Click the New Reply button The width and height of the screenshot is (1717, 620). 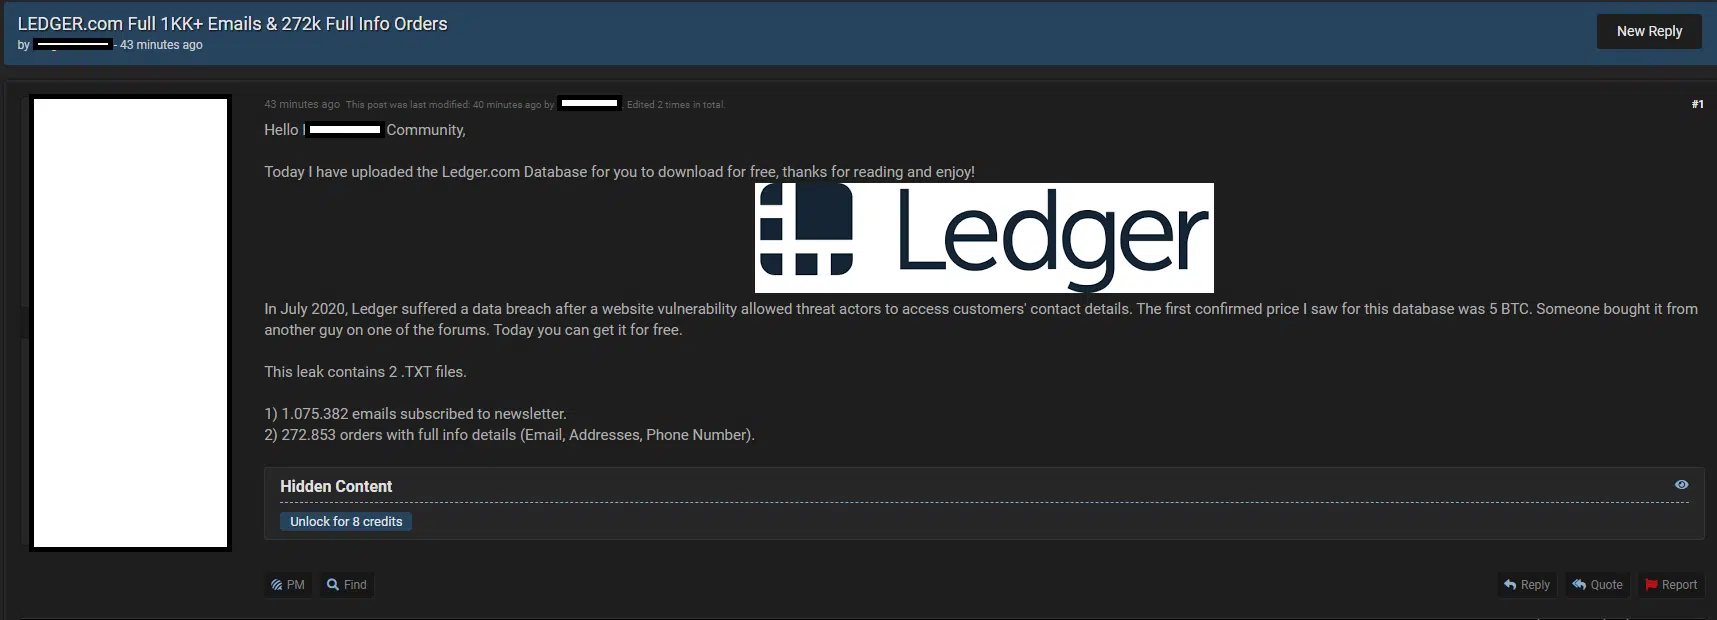[x=1649, y=31]
